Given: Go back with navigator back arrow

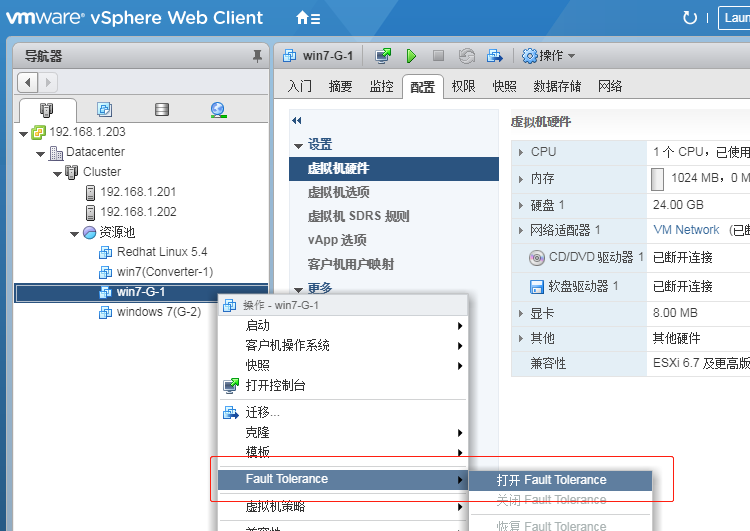Looking at the screenshot, I should pyautogui.click(x=28, y=82).
